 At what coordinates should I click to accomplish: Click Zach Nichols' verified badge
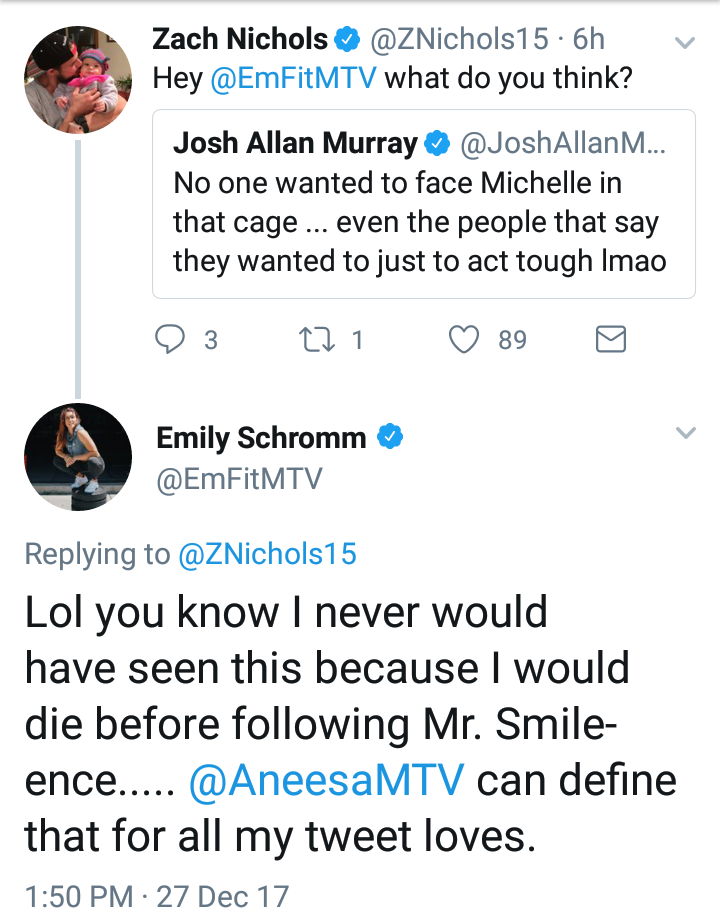tap(347, 39)
